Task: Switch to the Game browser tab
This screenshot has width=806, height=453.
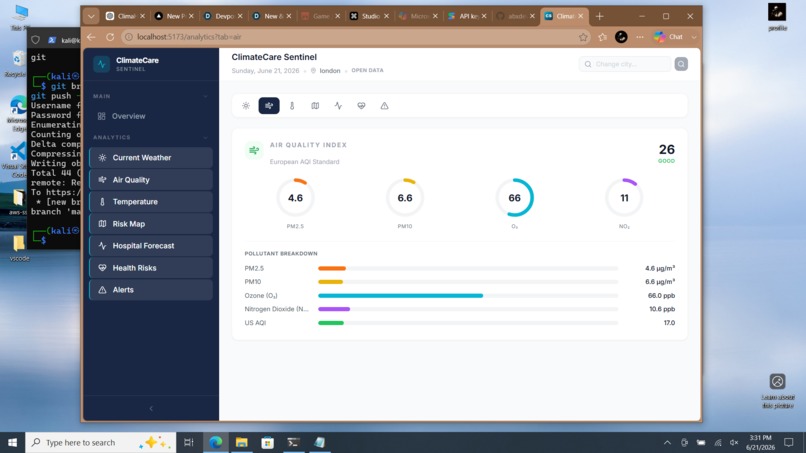Action: pyautogui.click(x=319, y=16)
